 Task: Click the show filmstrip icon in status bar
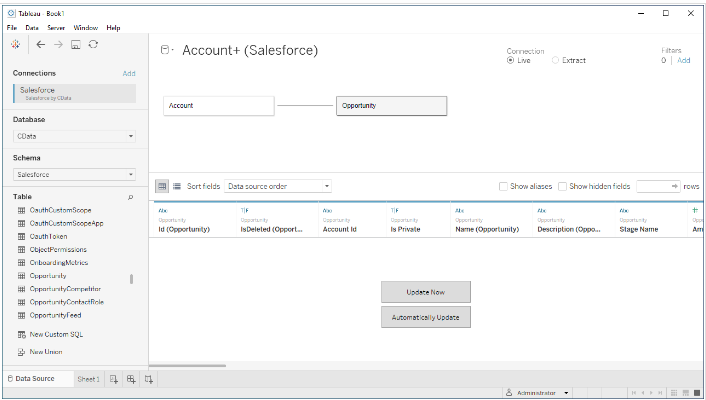(x=686, y=393)
